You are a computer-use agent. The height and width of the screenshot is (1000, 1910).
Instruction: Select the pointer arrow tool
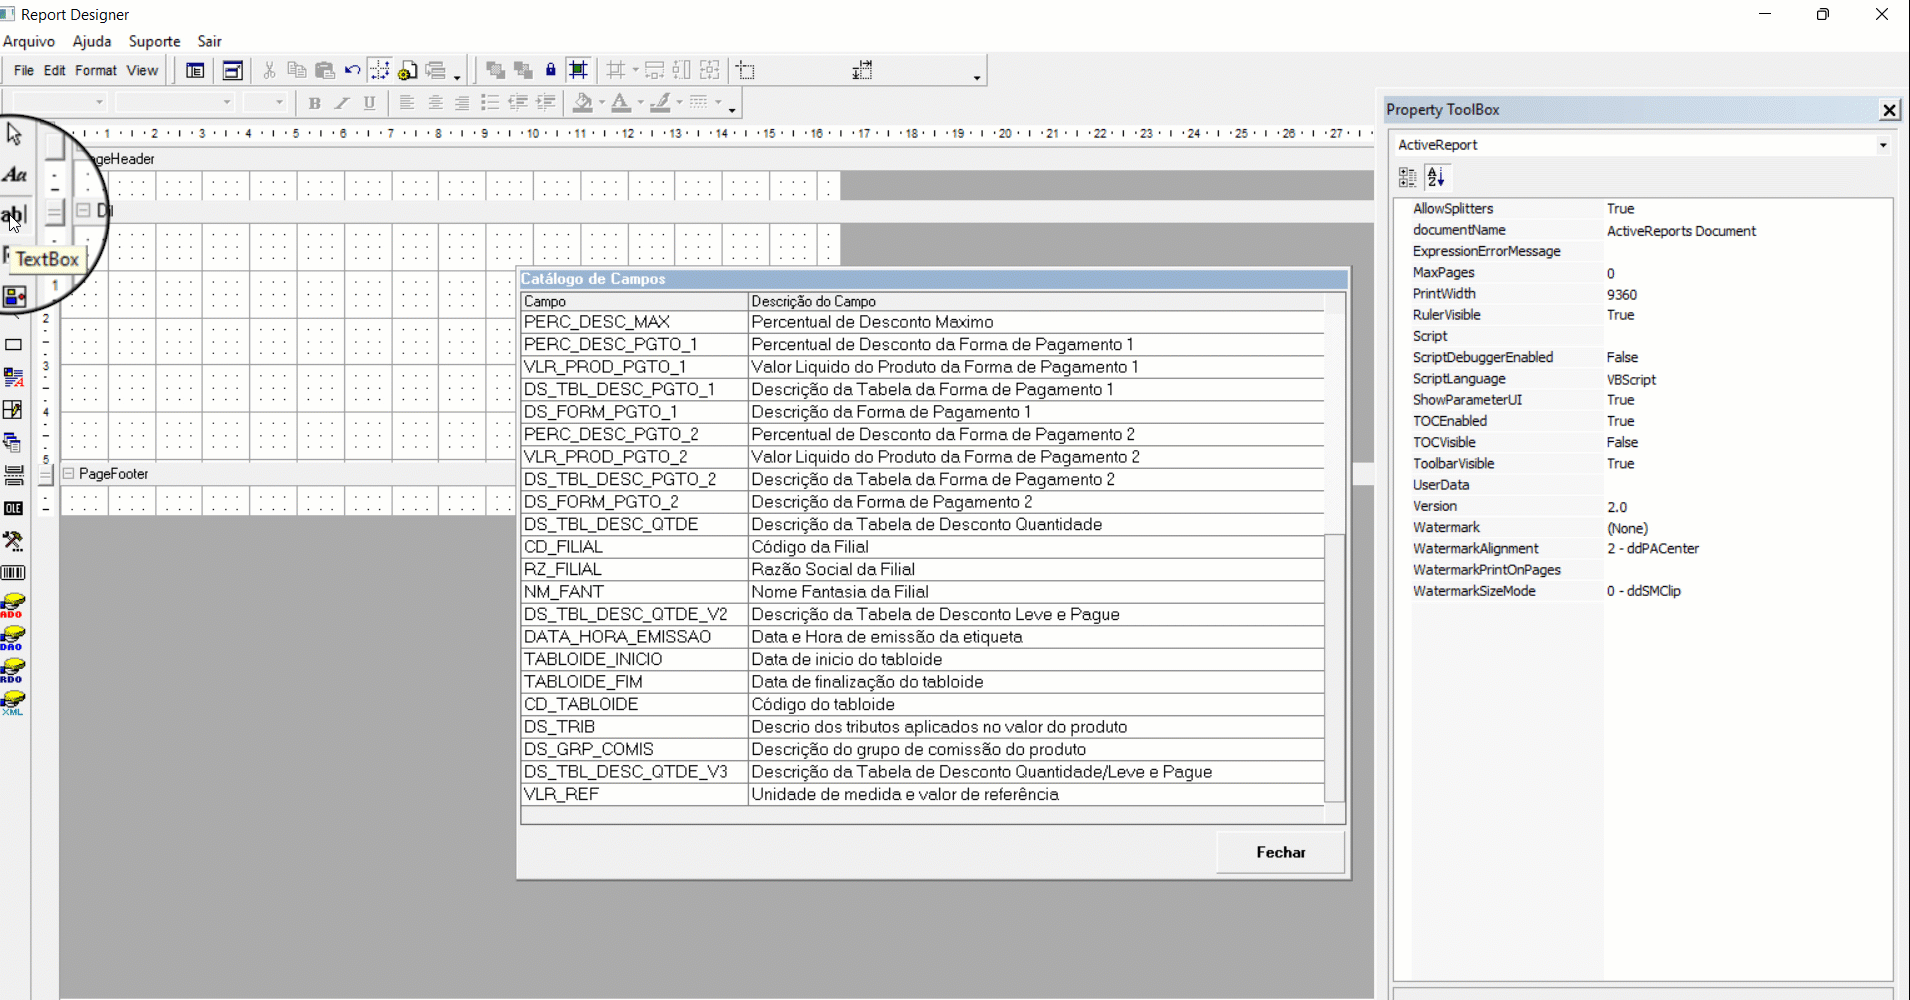pyautogui.click(x=14, y=134)
